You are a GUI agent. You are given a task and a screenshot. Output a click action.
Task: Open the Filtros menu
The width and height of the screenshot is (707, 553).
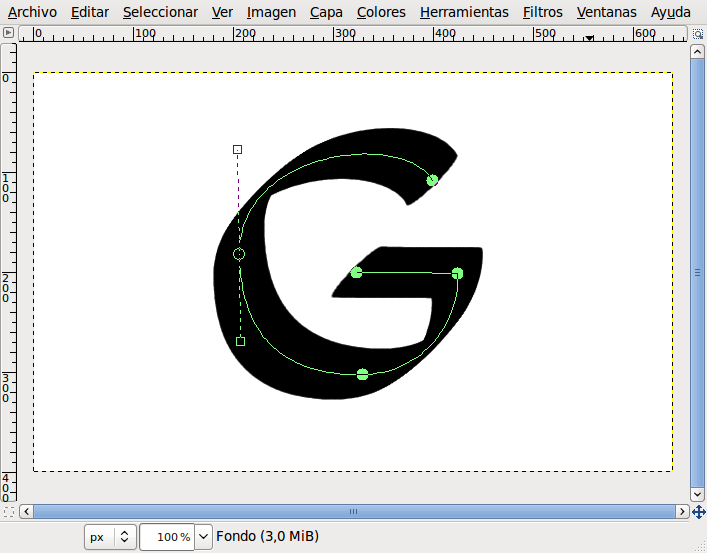click(542, 12)
